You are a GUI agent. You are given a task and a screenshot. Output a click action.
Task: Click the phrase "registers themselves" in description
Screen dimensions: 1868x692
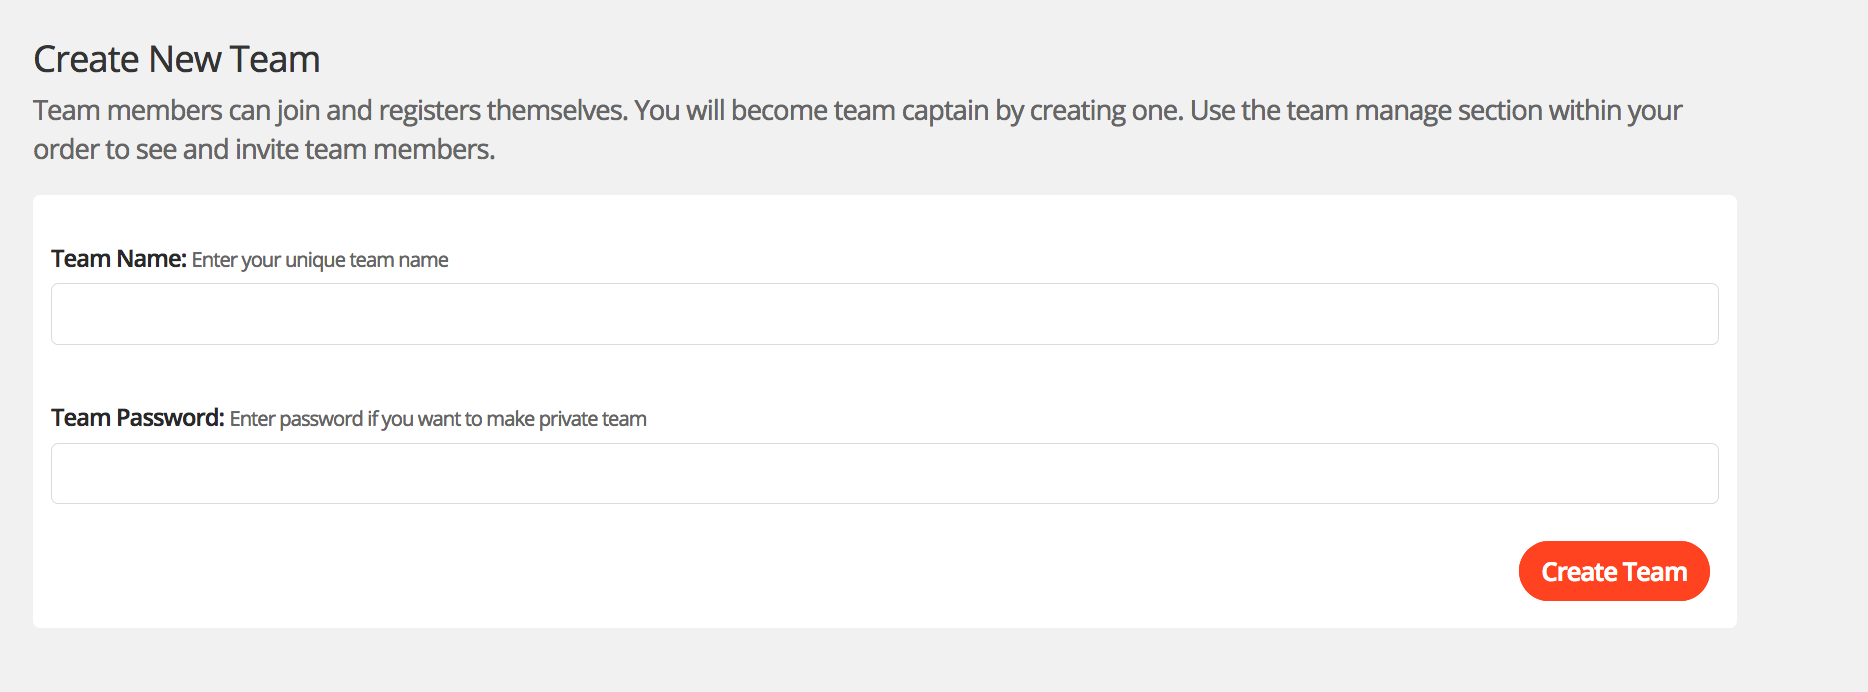click(503, 110)
